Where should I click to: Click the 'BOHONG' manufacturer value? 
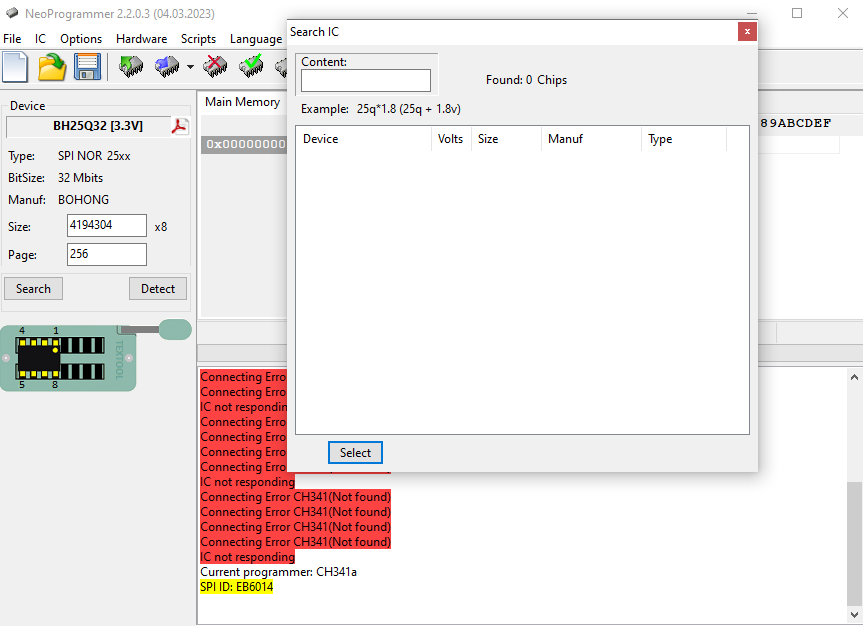tap(84, 200)
